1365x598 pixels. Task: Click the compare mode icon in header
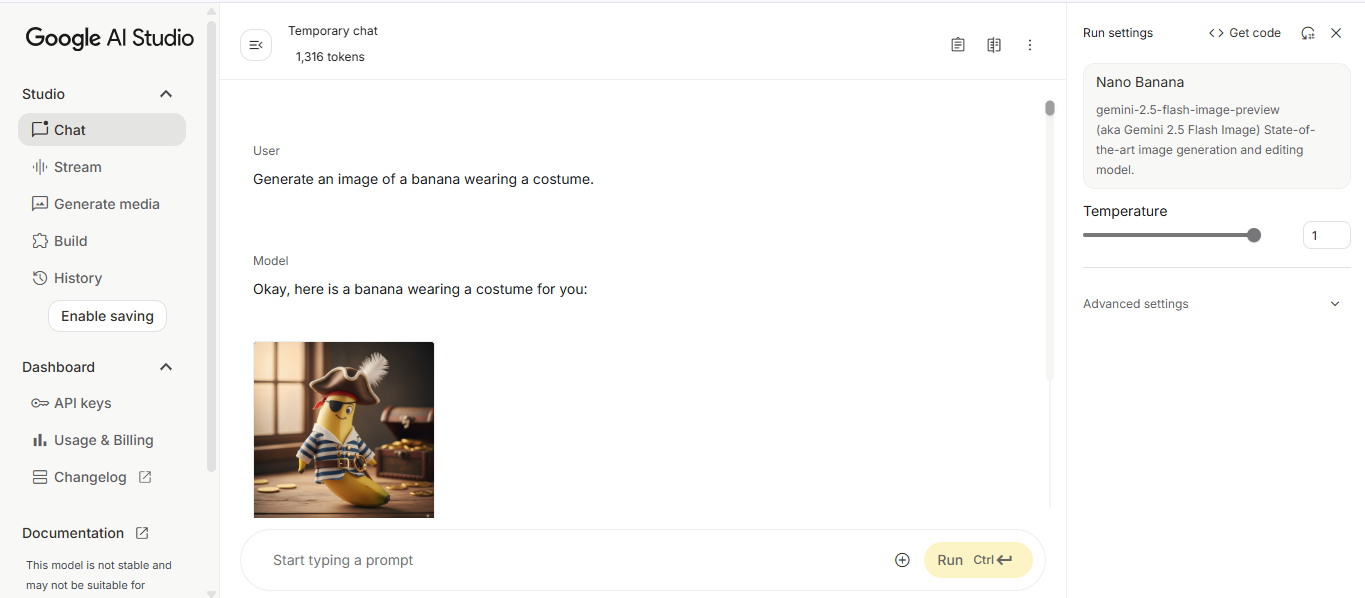point(994,45)
